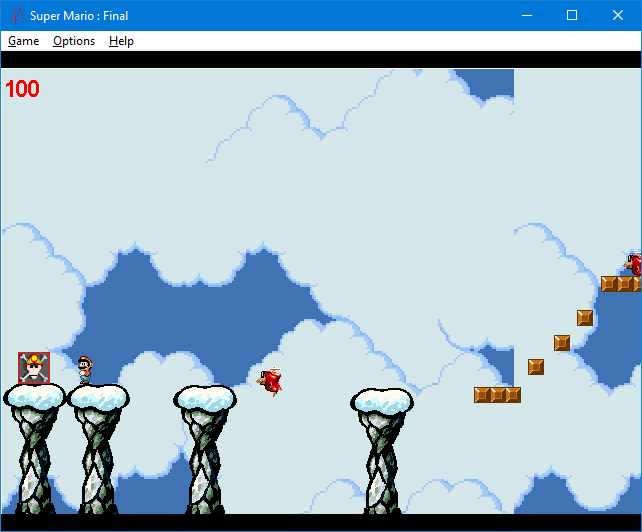642x532 pixels.
Task: Click the lower three-brick platform
Action: 497,395
